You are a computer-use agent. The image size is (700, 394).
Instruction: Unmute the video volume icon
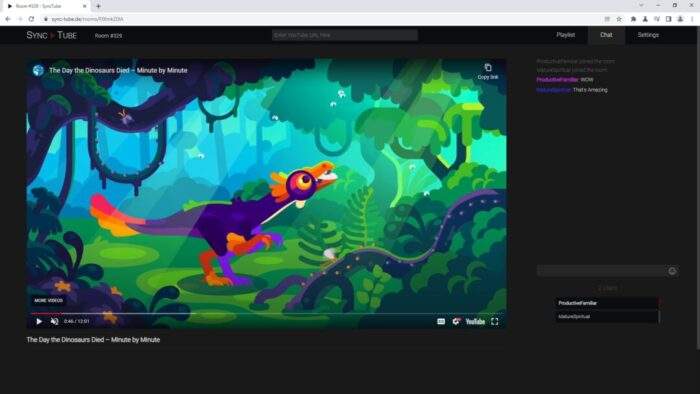(54, 321)
